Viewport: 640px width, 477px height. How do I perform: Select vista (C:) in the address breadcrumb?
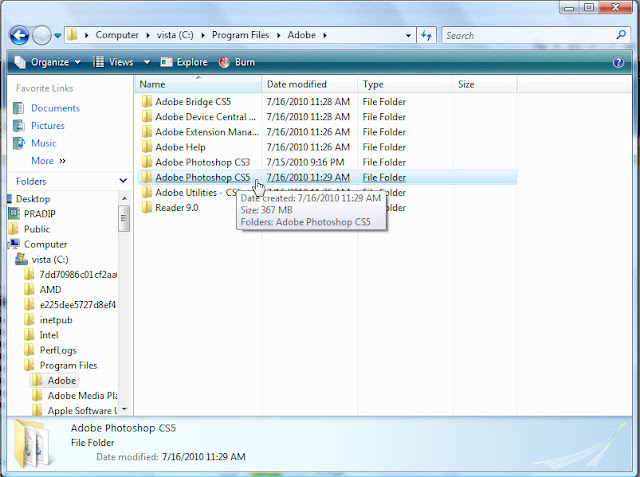[175, 35]
